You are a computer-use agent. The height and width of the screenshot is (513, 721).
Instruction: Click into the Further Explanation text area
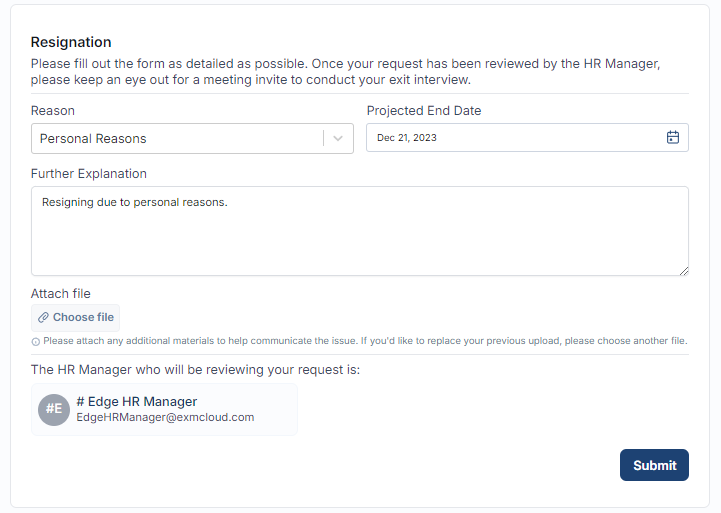pos(360,240)
